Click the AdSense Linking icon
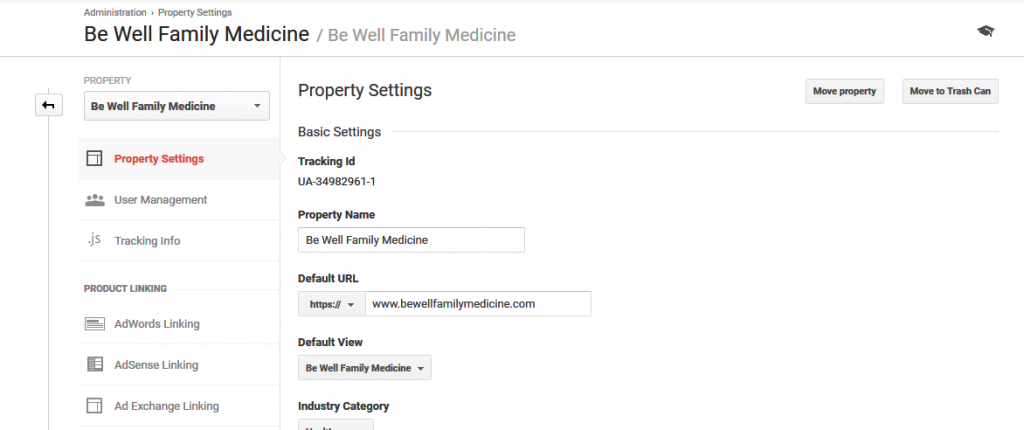The width and height of the screenshot is (1024, 430). click(x=95, y=365)
